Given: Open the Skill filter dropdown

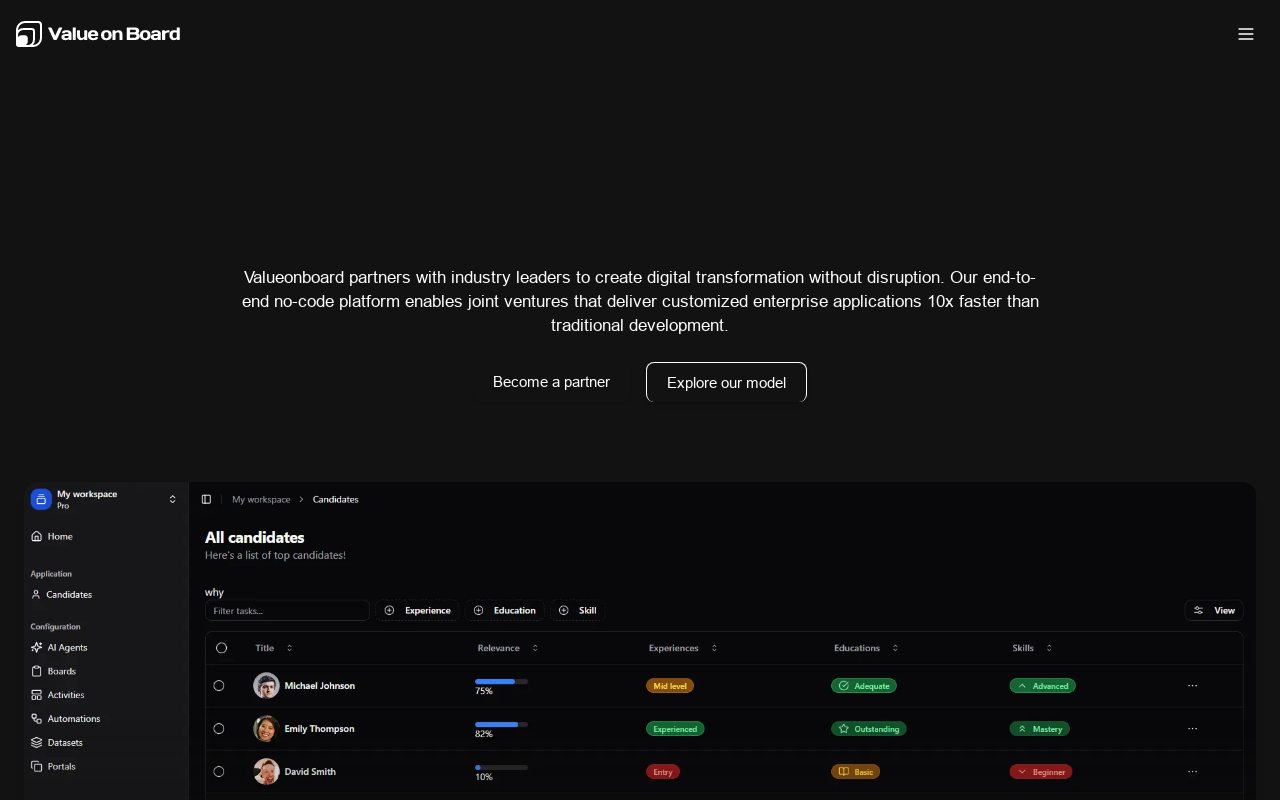Looking at the screenshot, I should 577,610.
